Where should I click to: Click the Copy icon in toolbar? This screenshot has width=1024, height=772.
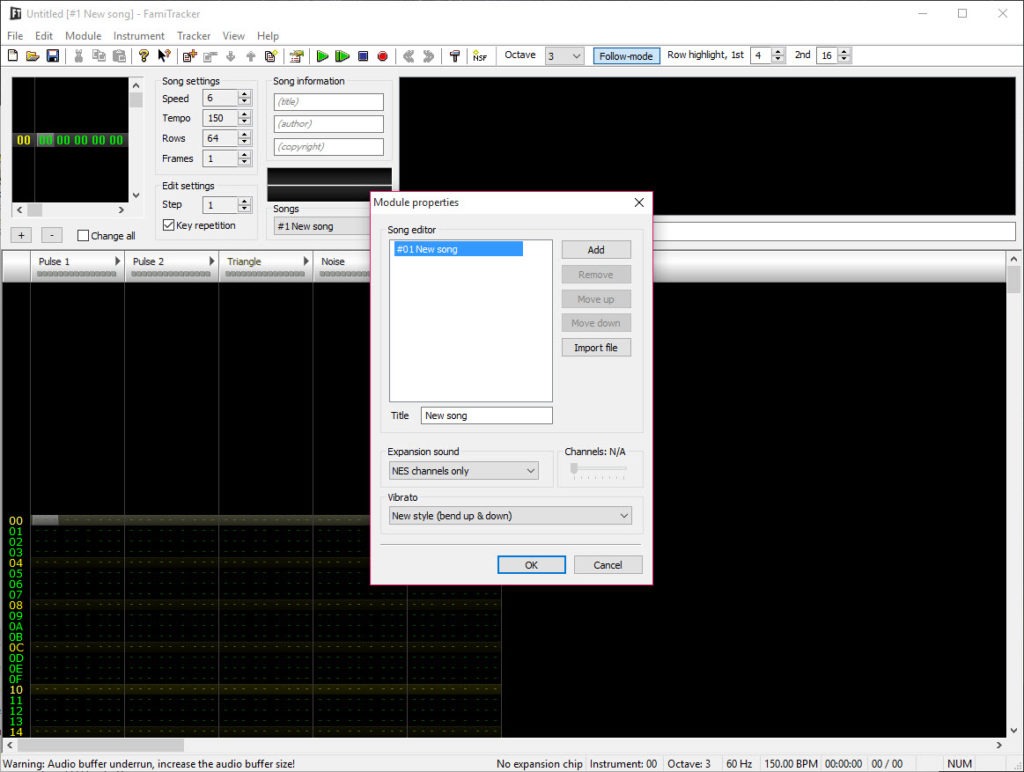click(x=99, y=56)
